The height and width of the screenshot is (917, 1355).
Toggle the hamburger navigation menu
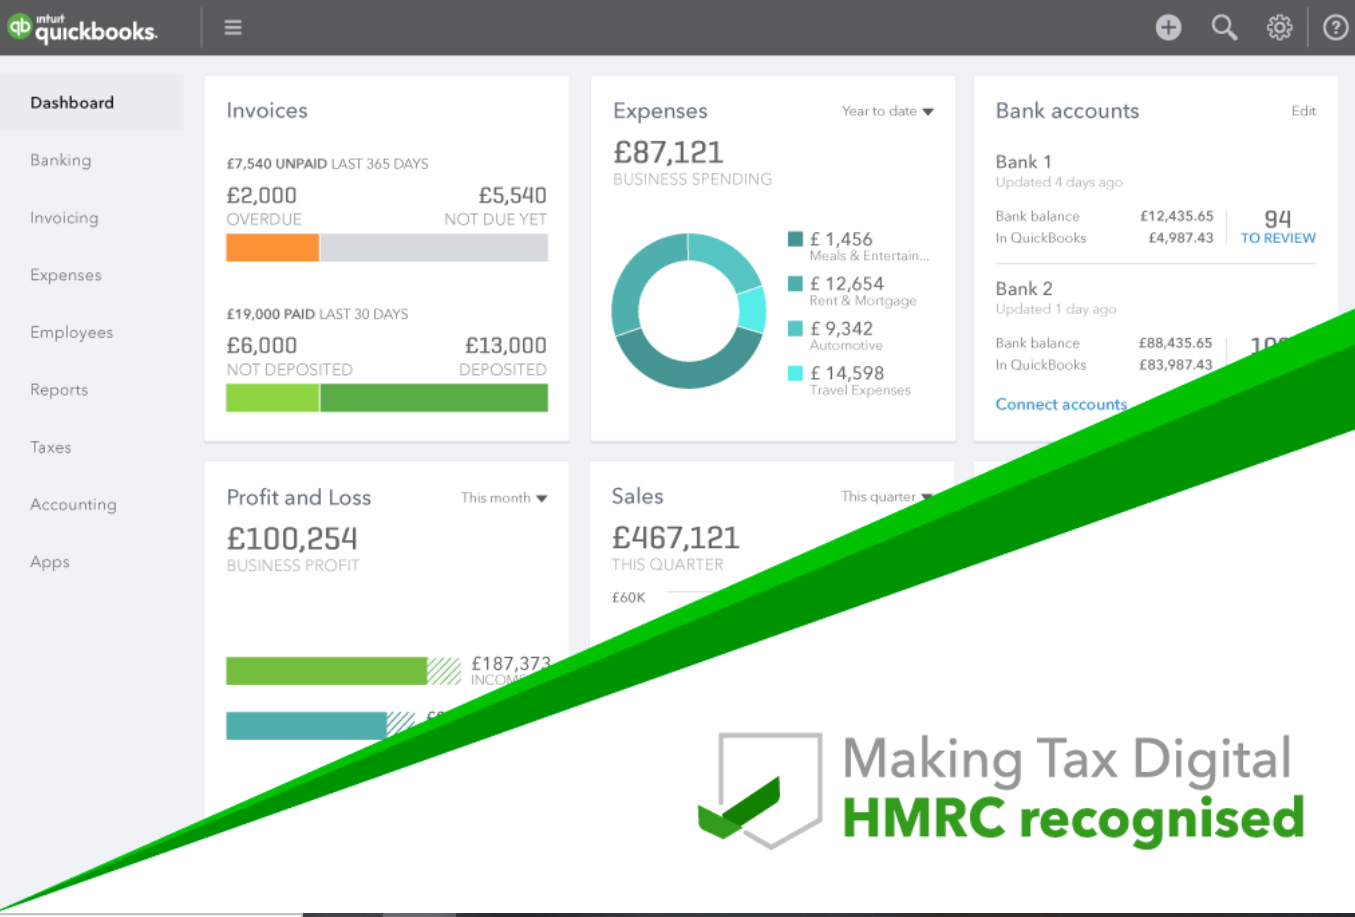click(x=233, y=27)
